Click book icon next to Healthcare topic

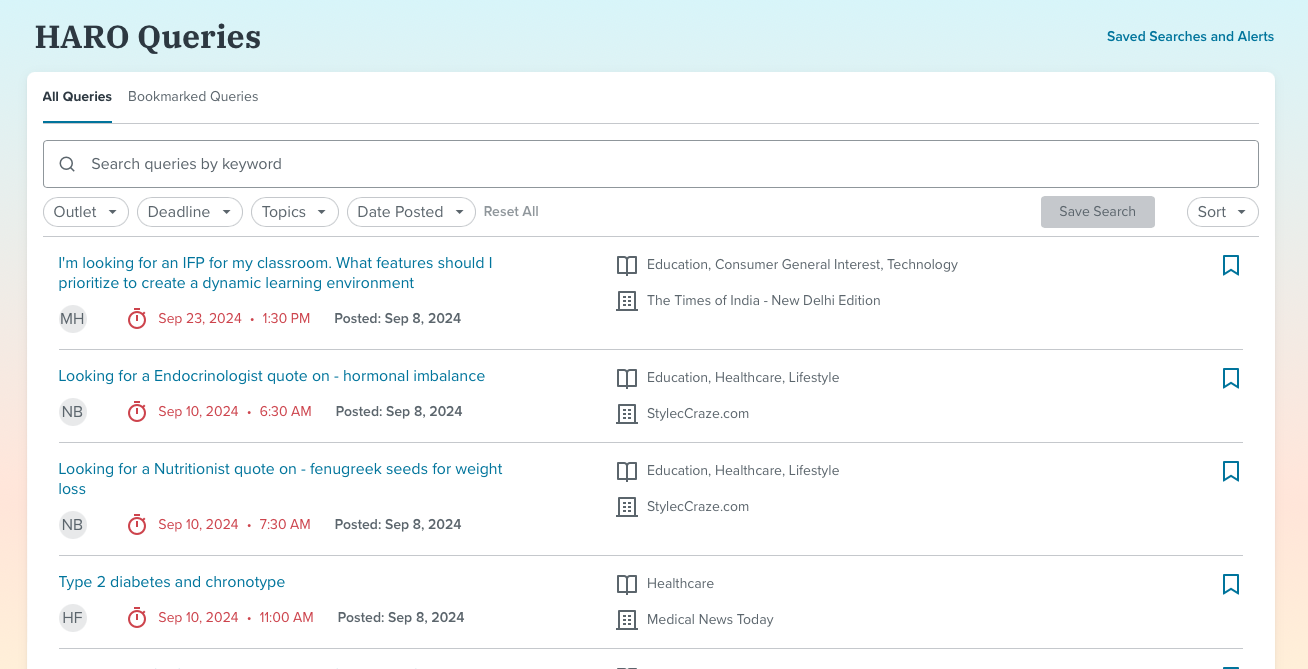click(x=627, y=584)
